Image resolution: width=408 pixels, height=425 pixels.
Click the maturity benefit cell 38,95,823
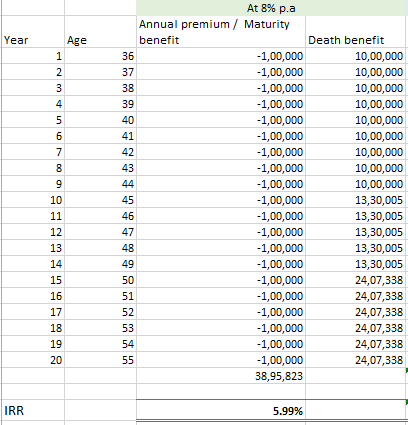point(221,376)
